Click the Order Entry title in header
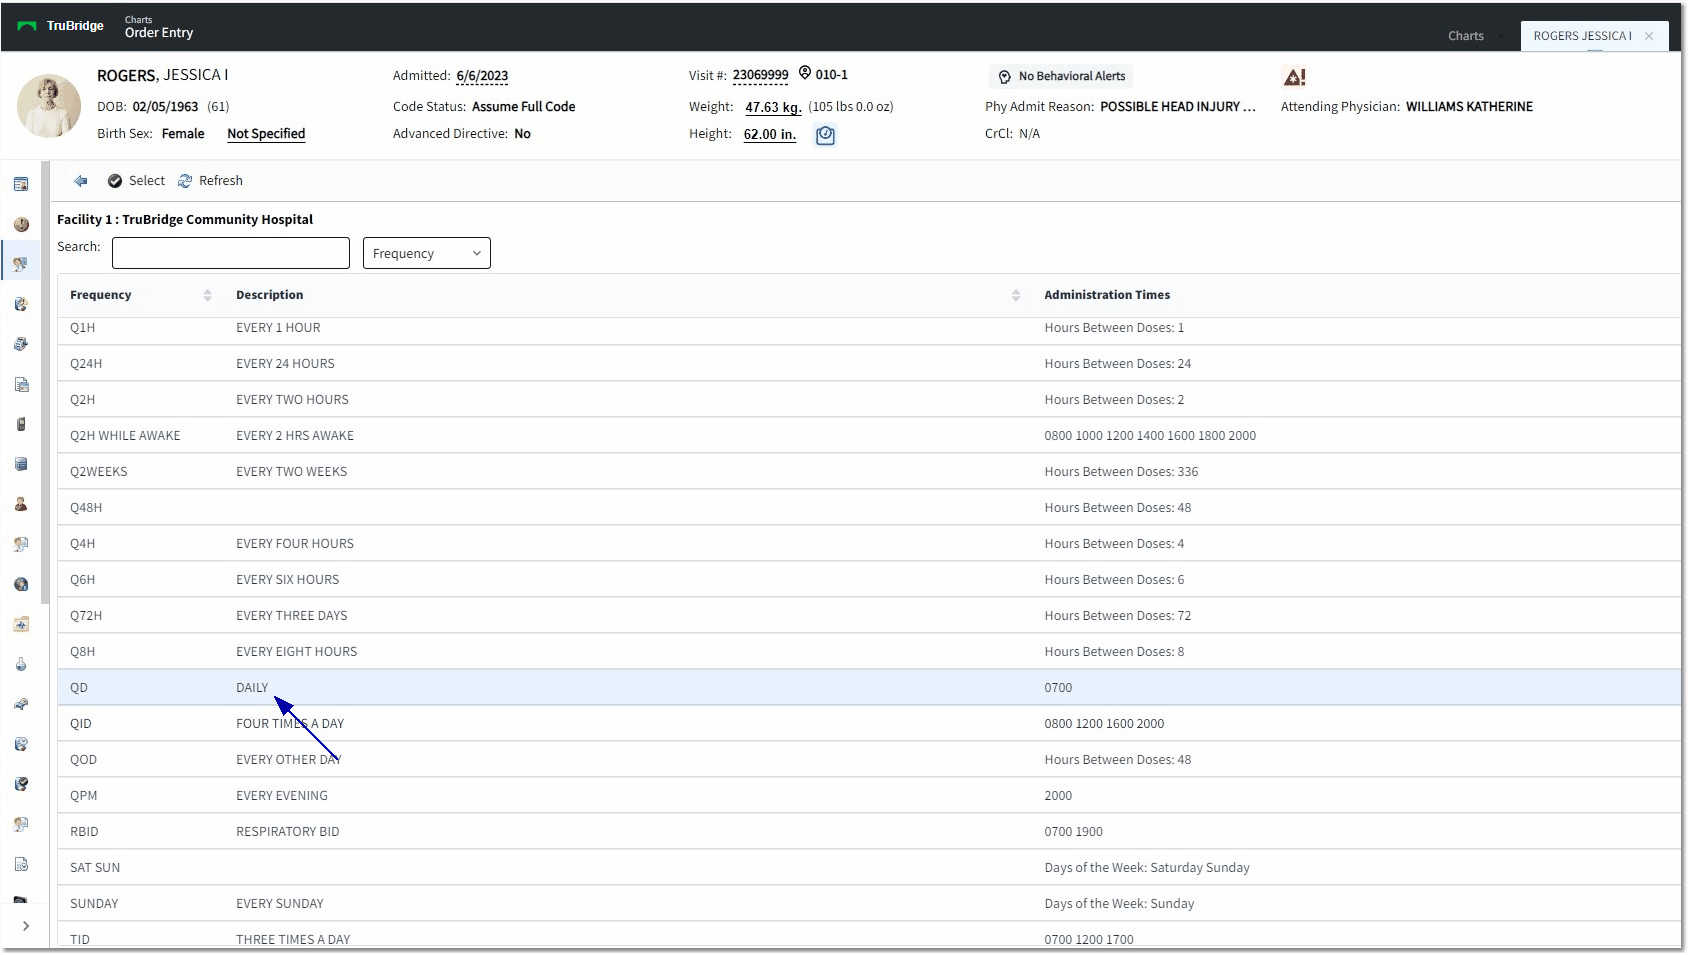The height and width of the screenshot is (955, 1688). click(159, 33)
